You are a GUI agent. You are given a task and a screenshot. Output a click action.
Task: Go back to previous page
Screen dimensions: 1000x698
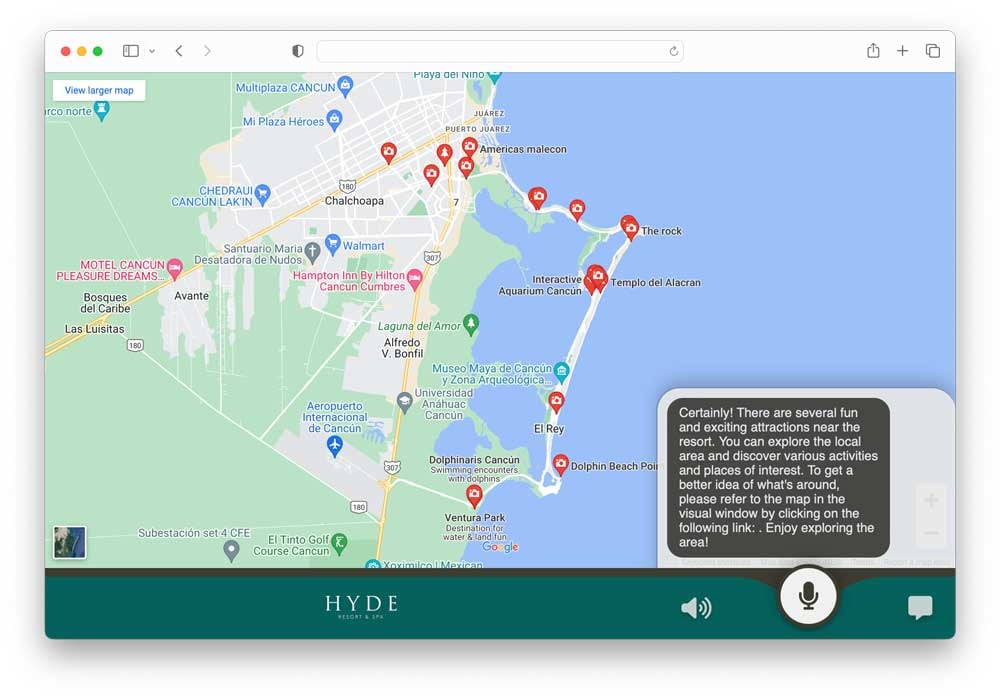coord(179,51)
